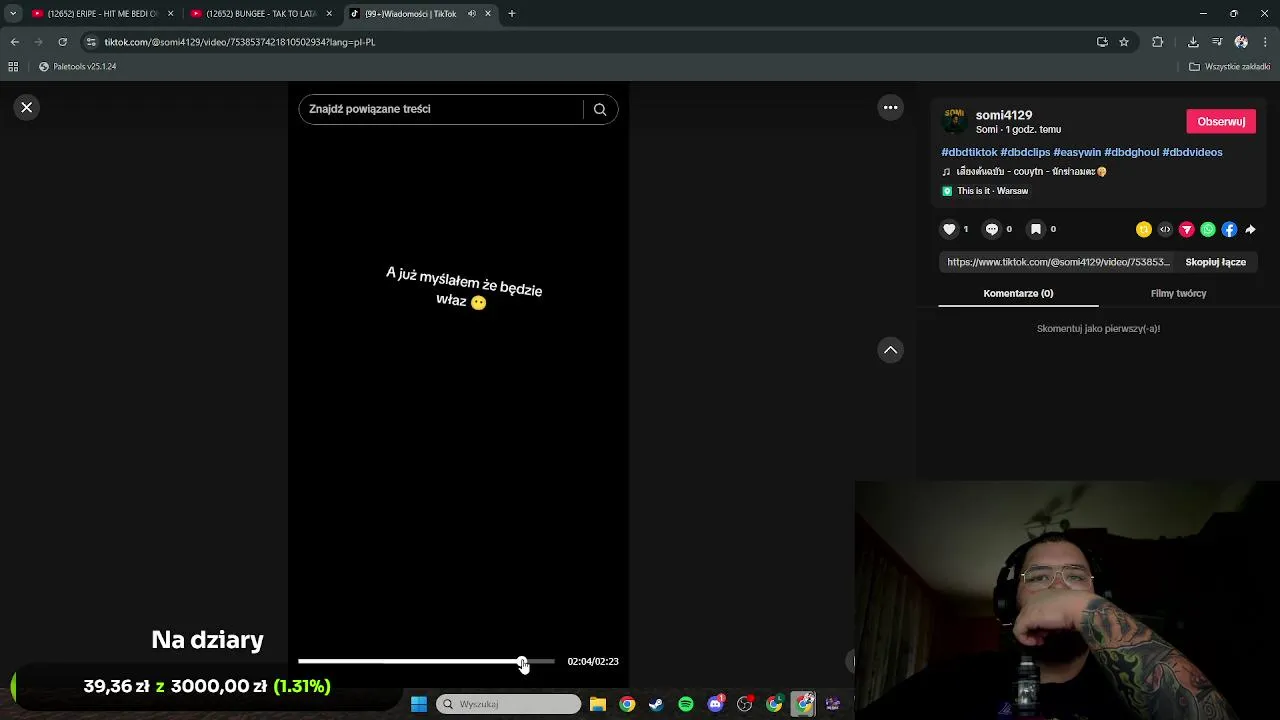Screen dimensions: 1280x720
Task: Open Steam from the taskbar
Action: pyautogui.click(x=656, y=704)
